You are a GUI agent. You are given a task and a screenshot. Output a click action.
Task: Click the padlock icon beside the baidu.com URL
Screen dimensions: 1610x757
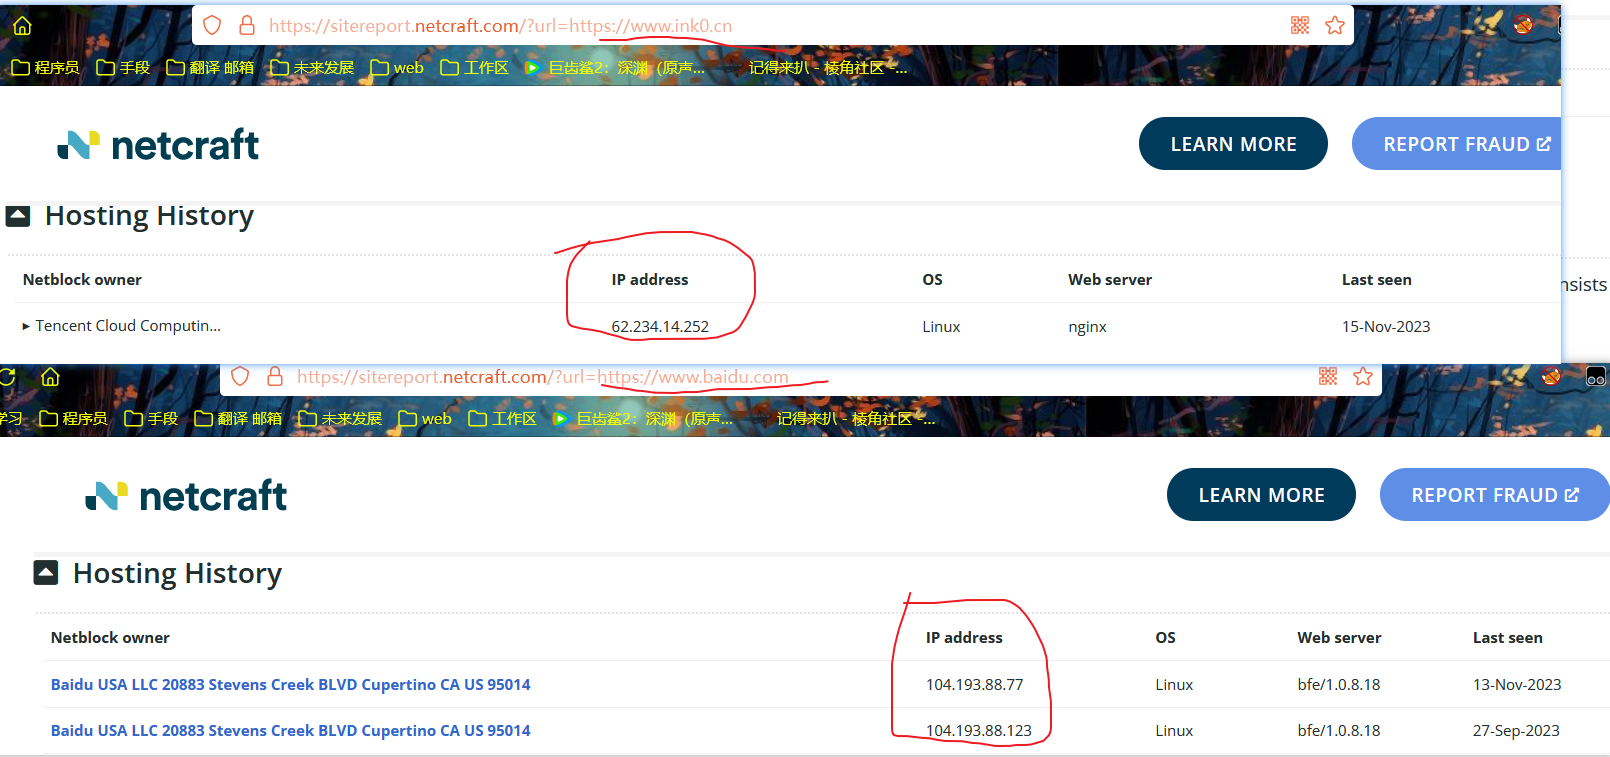274,376
